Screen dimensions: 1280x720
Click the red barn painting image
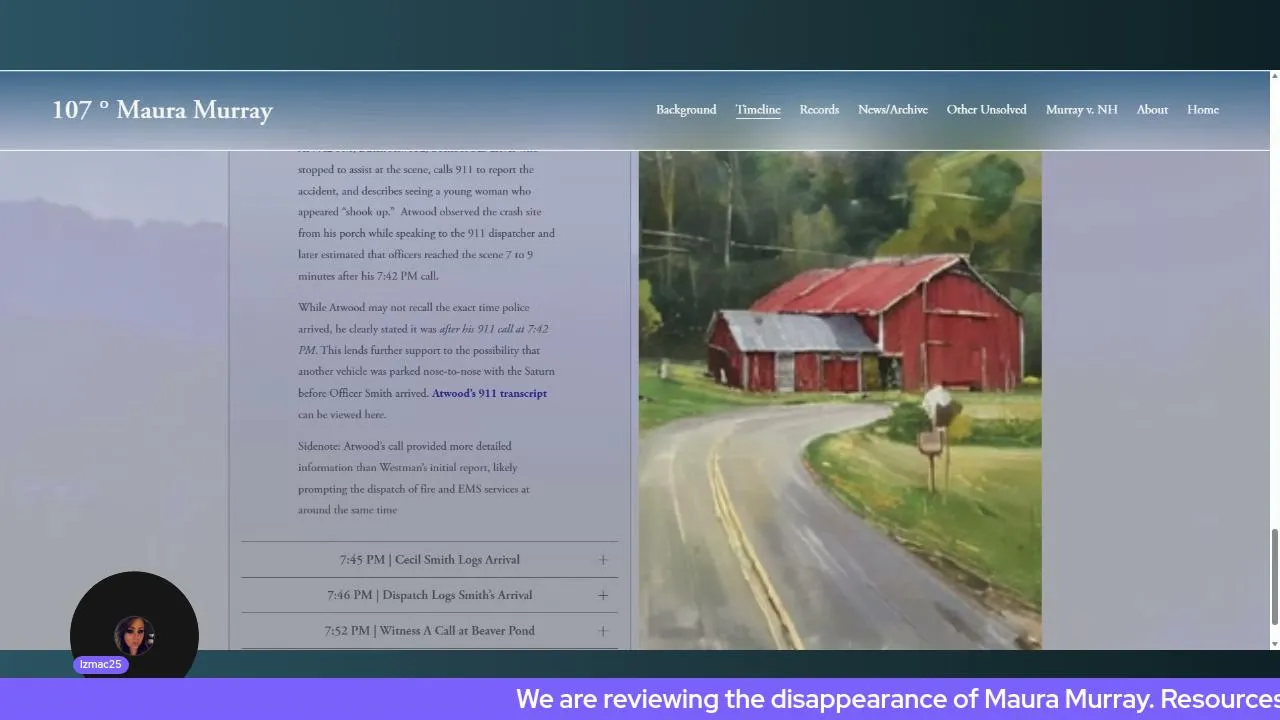[x=840, y=400]
